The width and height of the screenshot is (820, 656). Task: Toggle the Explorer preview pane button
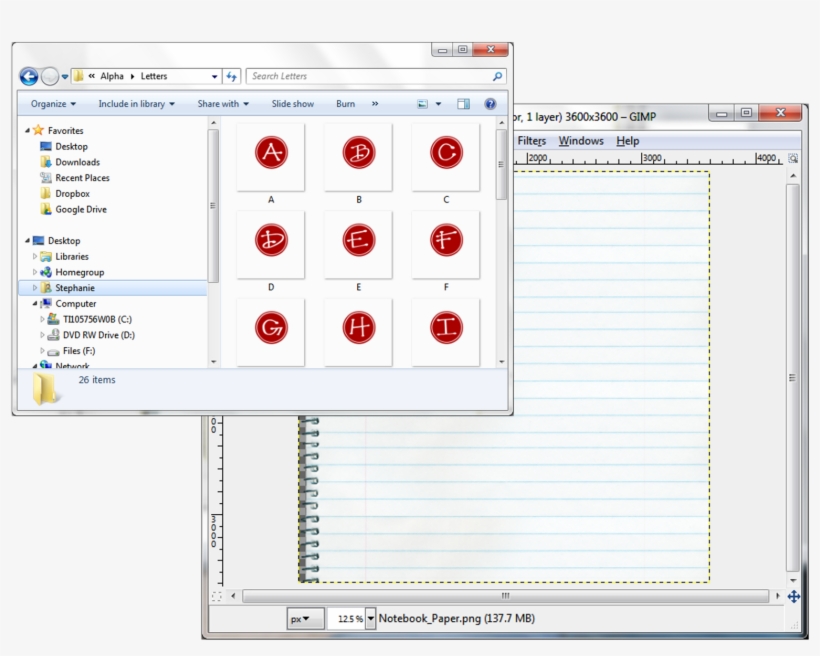click(x=463, y=104)
